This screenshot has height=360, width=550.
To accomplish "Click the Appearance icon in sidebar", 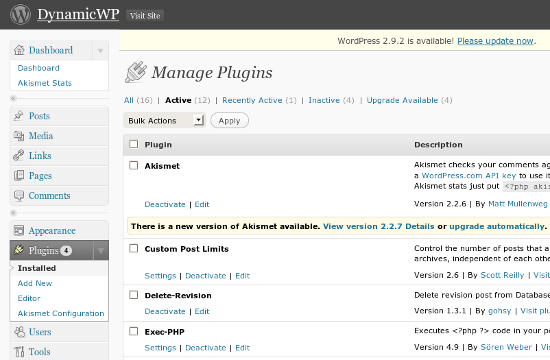I will click(x=19, y=231).
